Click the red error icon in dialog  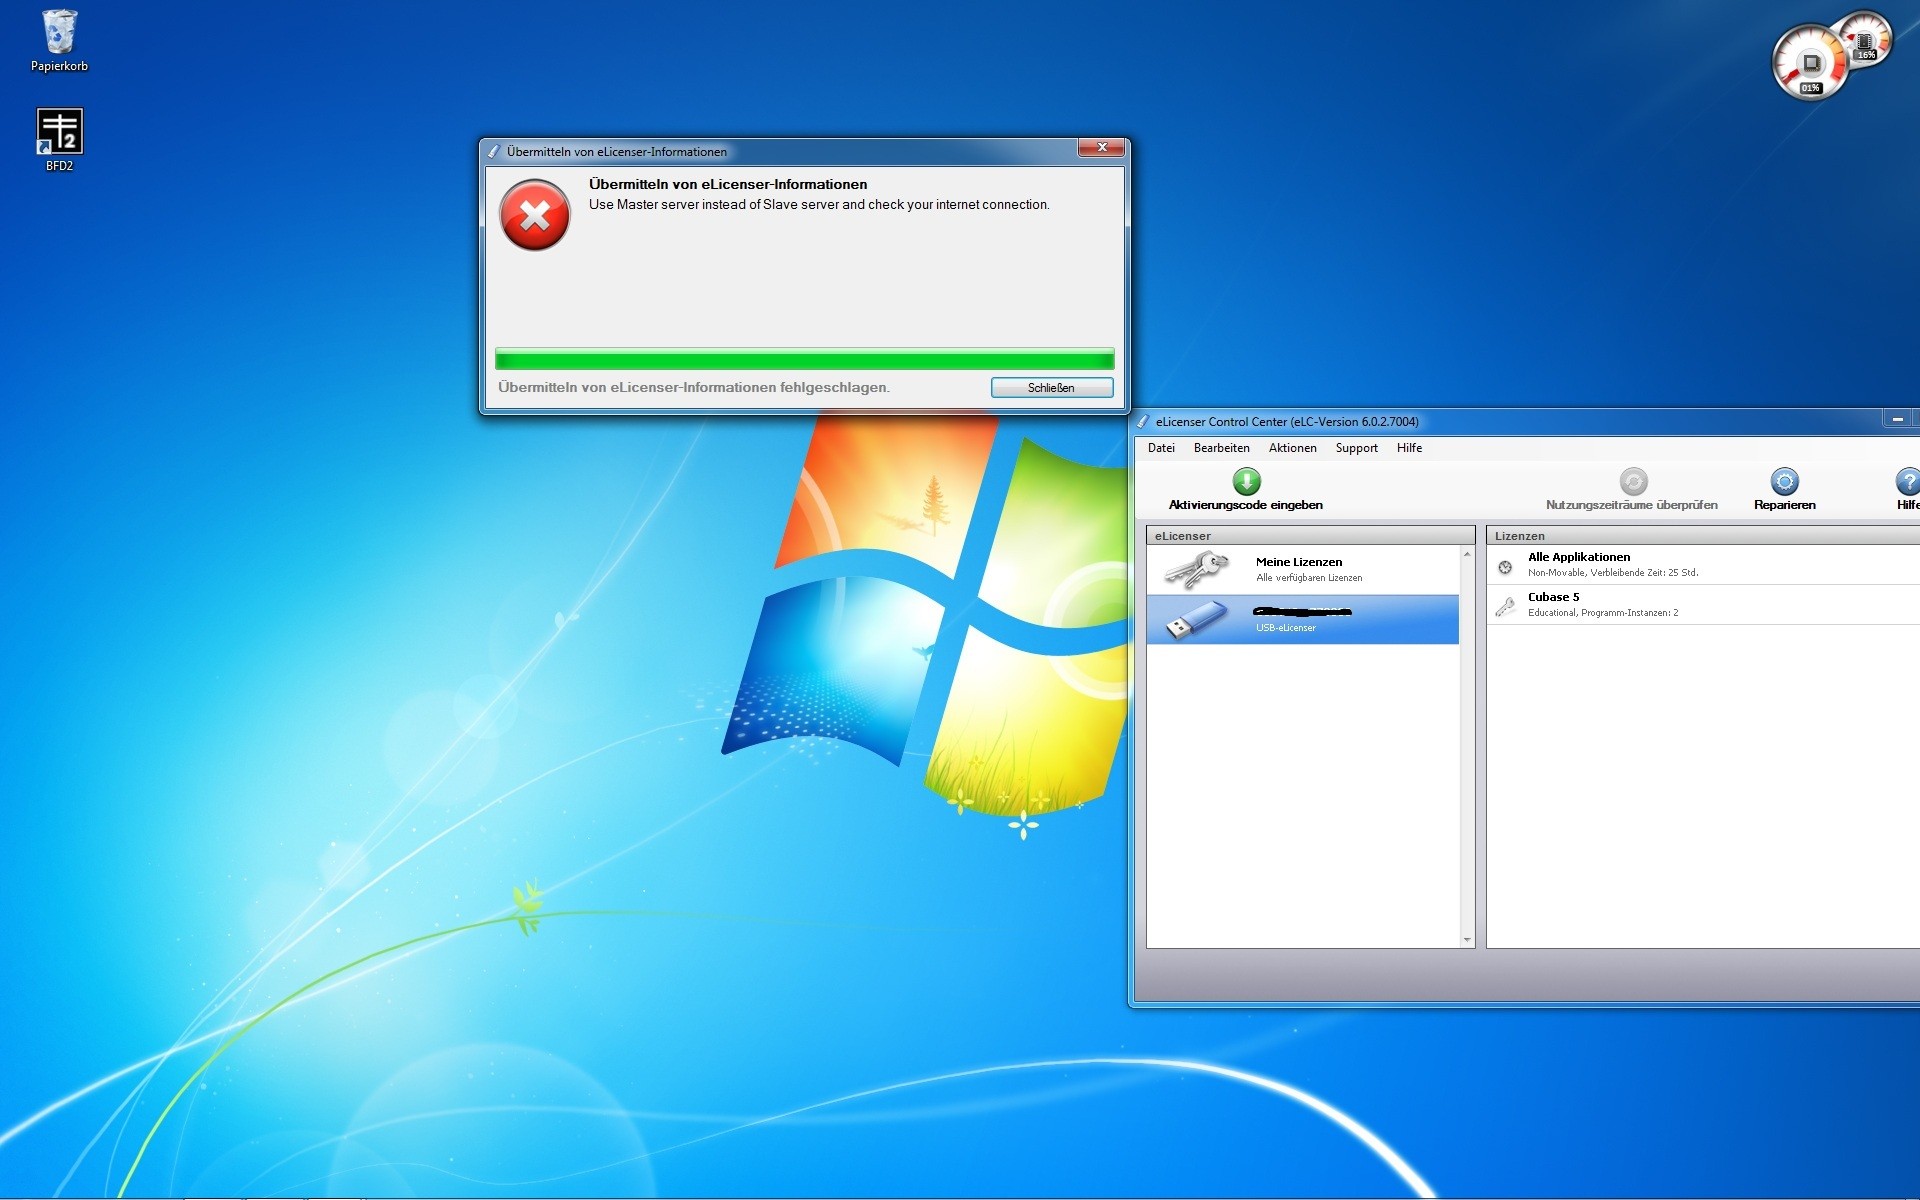tap(535, 215)
